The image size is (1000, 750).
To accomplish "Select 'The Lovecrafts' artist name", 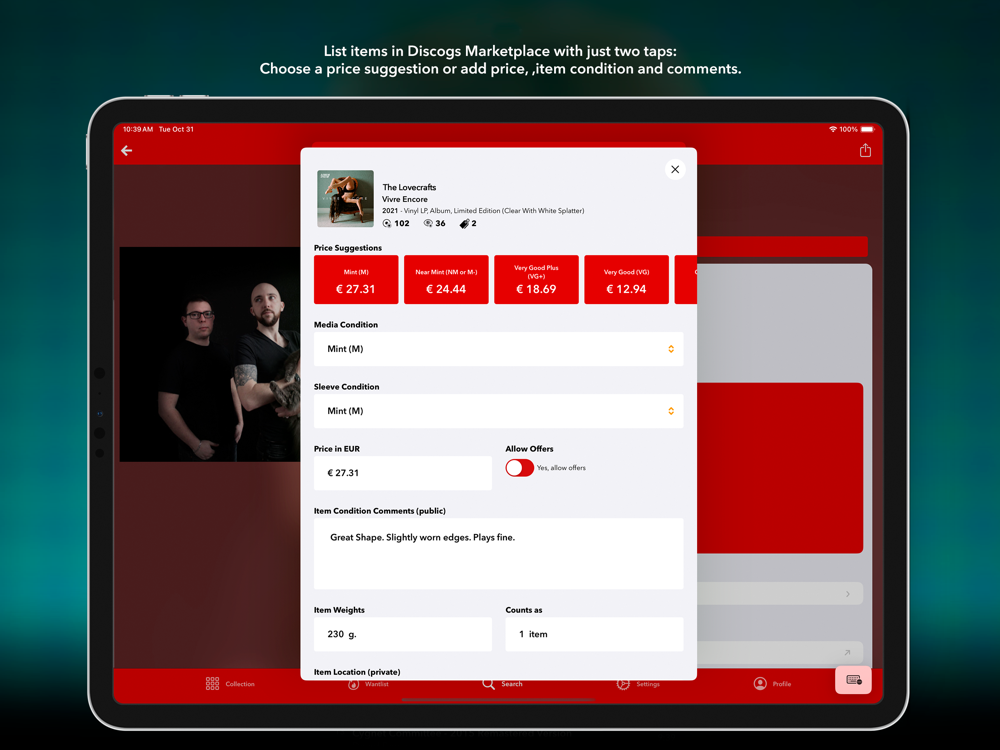I will 409,187.
